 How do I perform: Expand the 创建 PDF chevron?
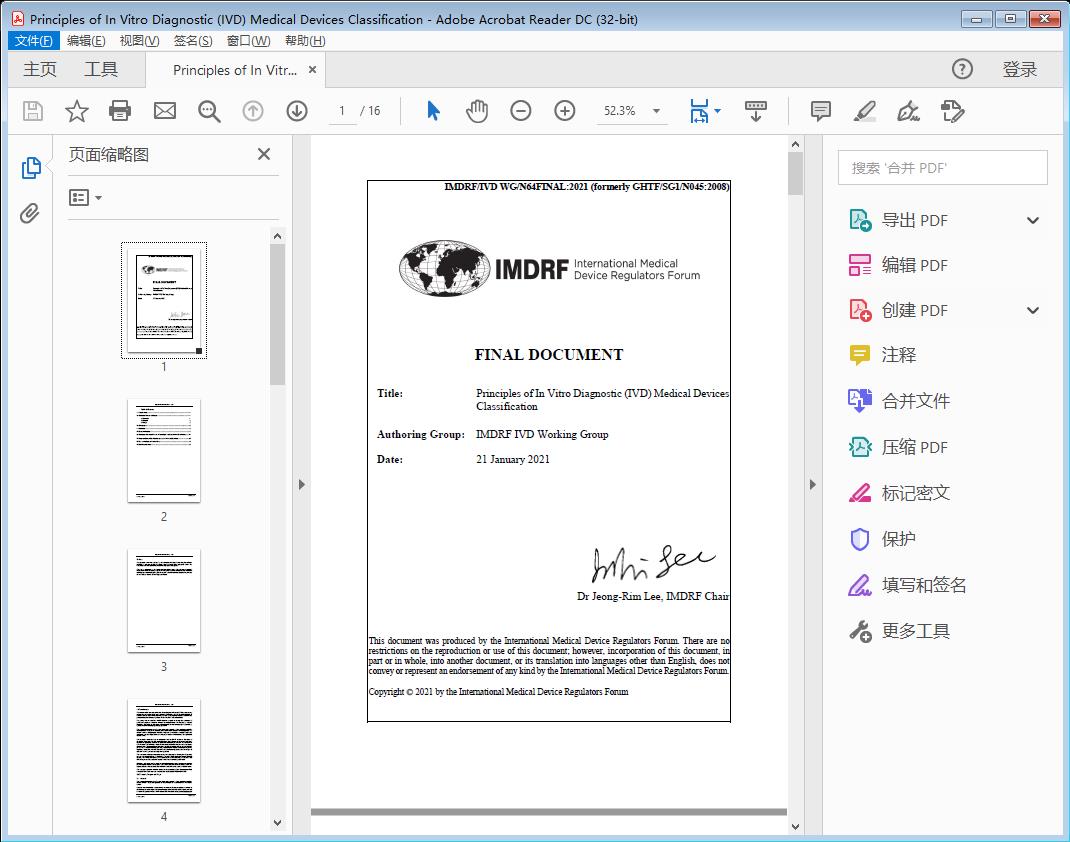(x=1033, y=310)
